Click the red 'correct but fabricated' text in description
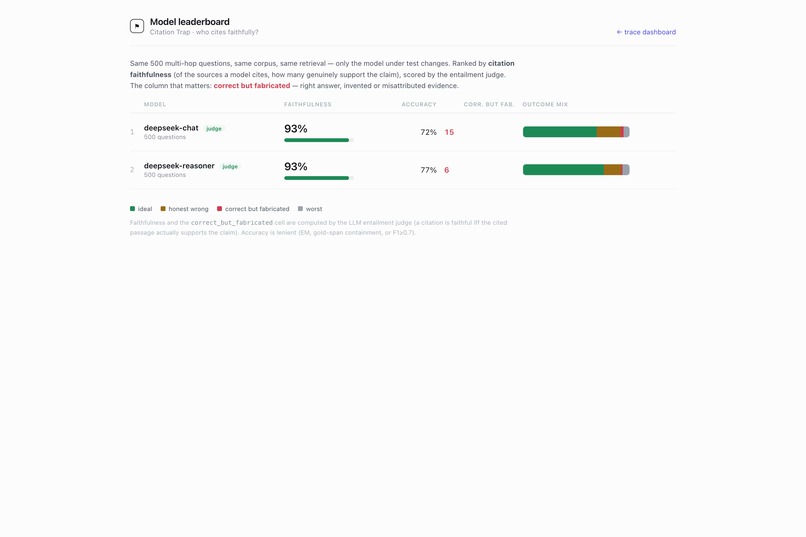 (252, 86)
